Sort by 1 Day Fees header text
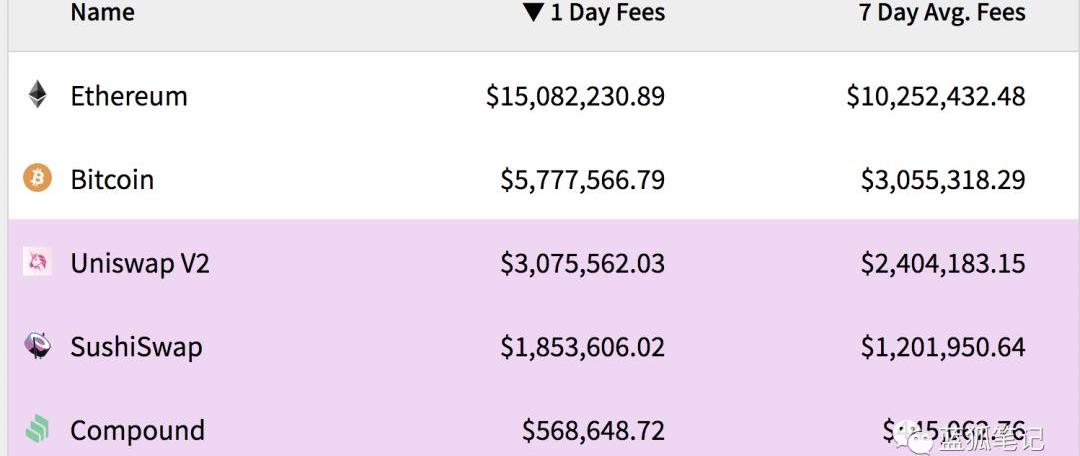Image resolution: width=1080 pixels, height=456 pixels. click(608, 12)
